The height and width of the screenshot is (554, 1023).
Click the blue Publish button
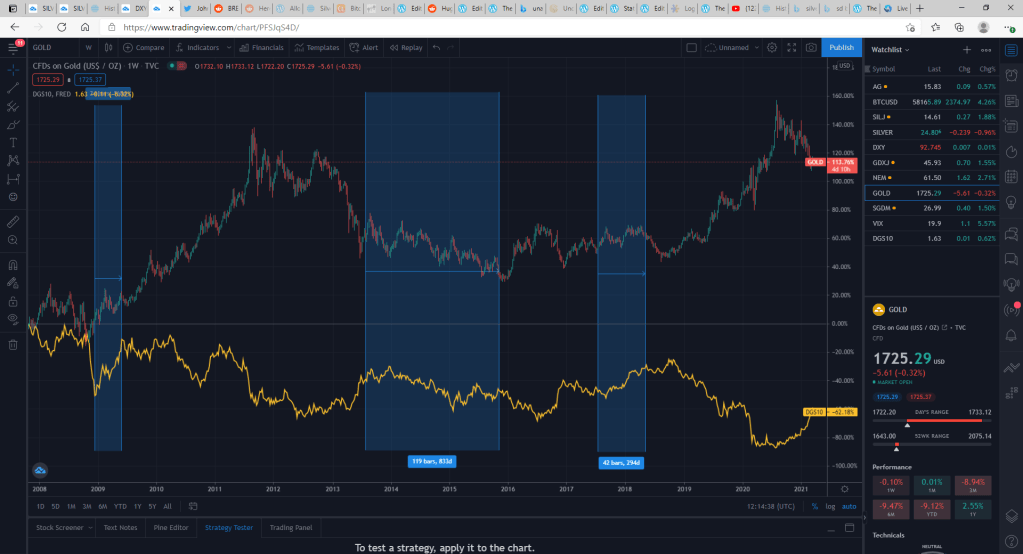click(x=841, y=47)
